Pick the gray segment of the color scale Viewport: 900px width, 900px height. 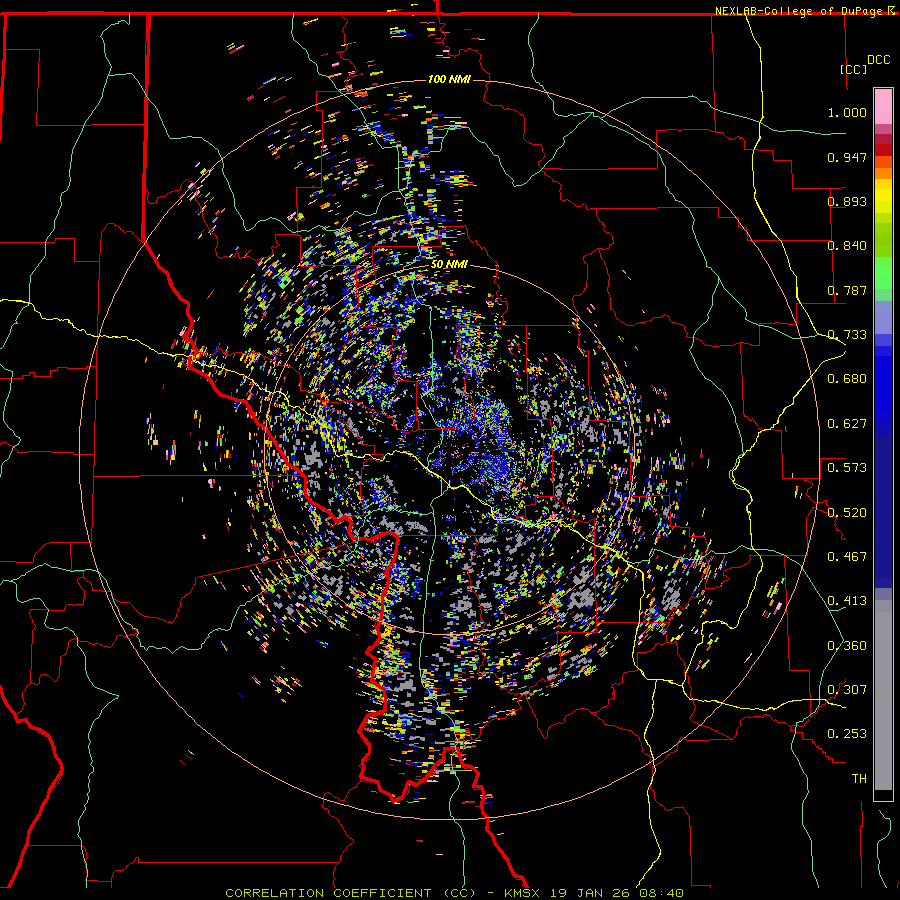click(x=883, y=697)
